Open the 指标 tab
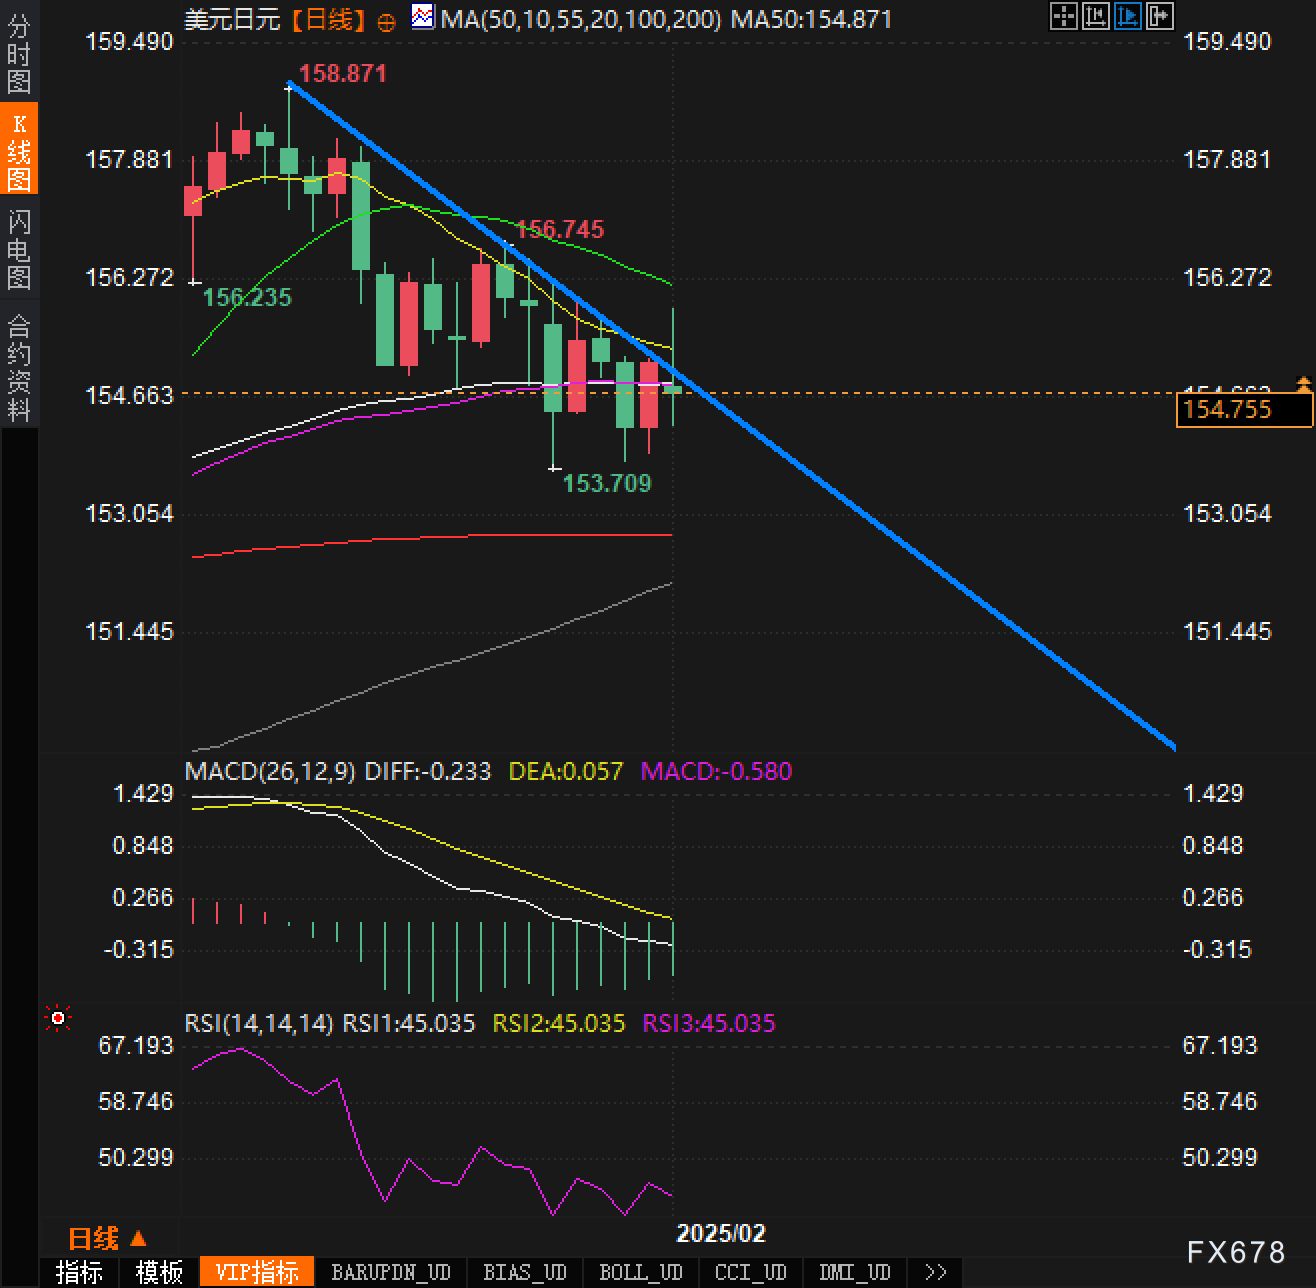The height and width of the screenshot is (1288, 1316). tap(79, 1272)
